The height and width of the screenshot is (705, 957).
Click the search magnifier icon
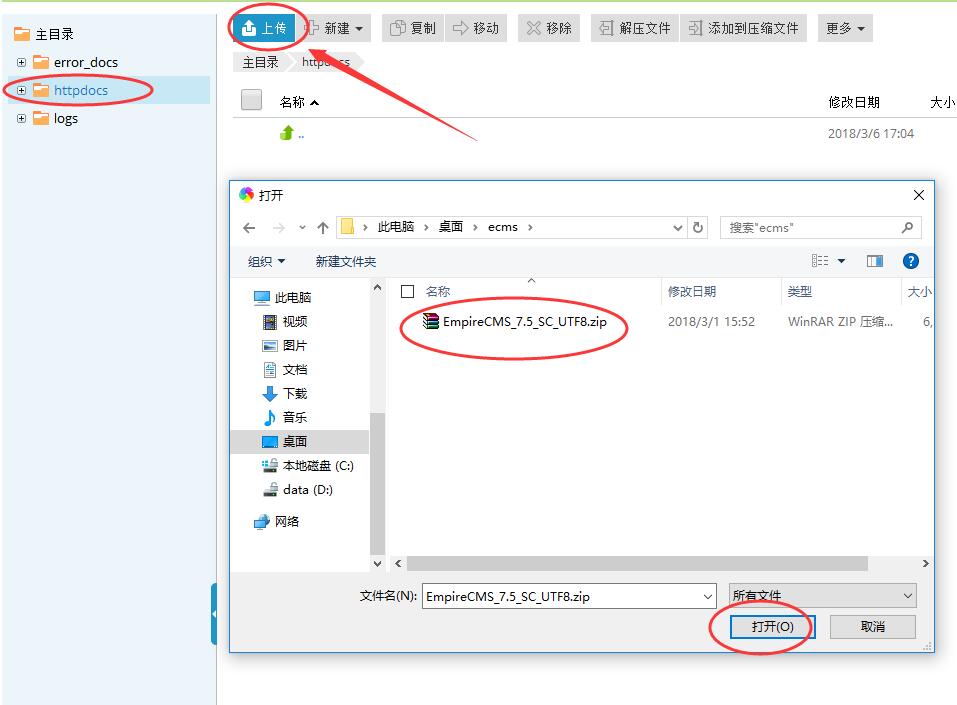[907, 228]
